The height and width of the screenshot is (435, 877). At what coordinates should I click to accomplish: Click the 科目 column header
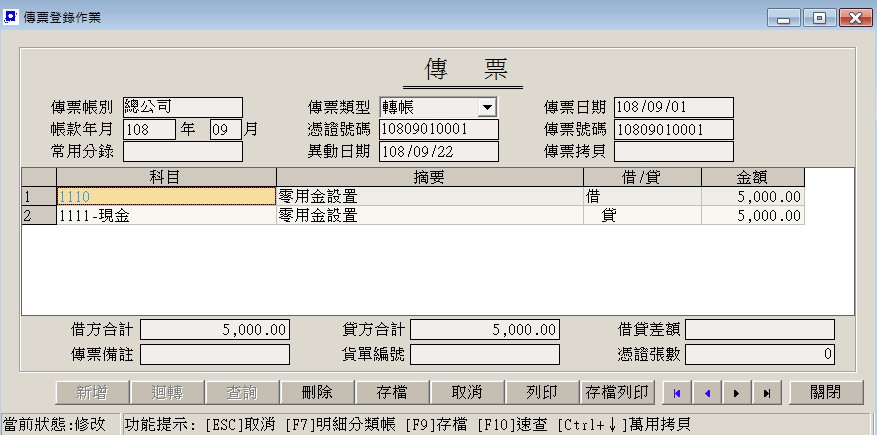166,177
